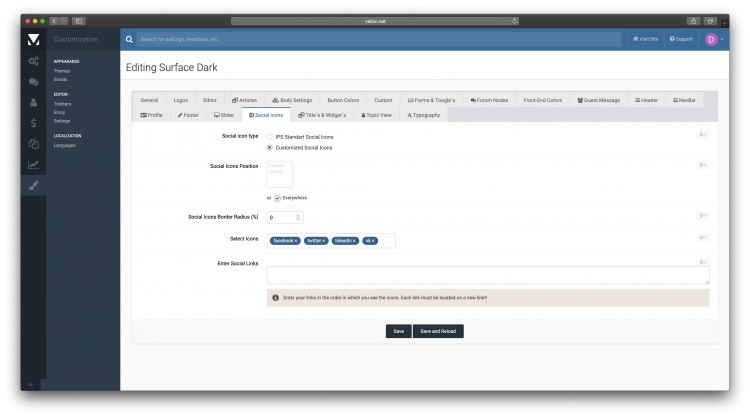Open the Social Icons Position list box
Viewport: 750px width, 418px height.
[279, 174]
